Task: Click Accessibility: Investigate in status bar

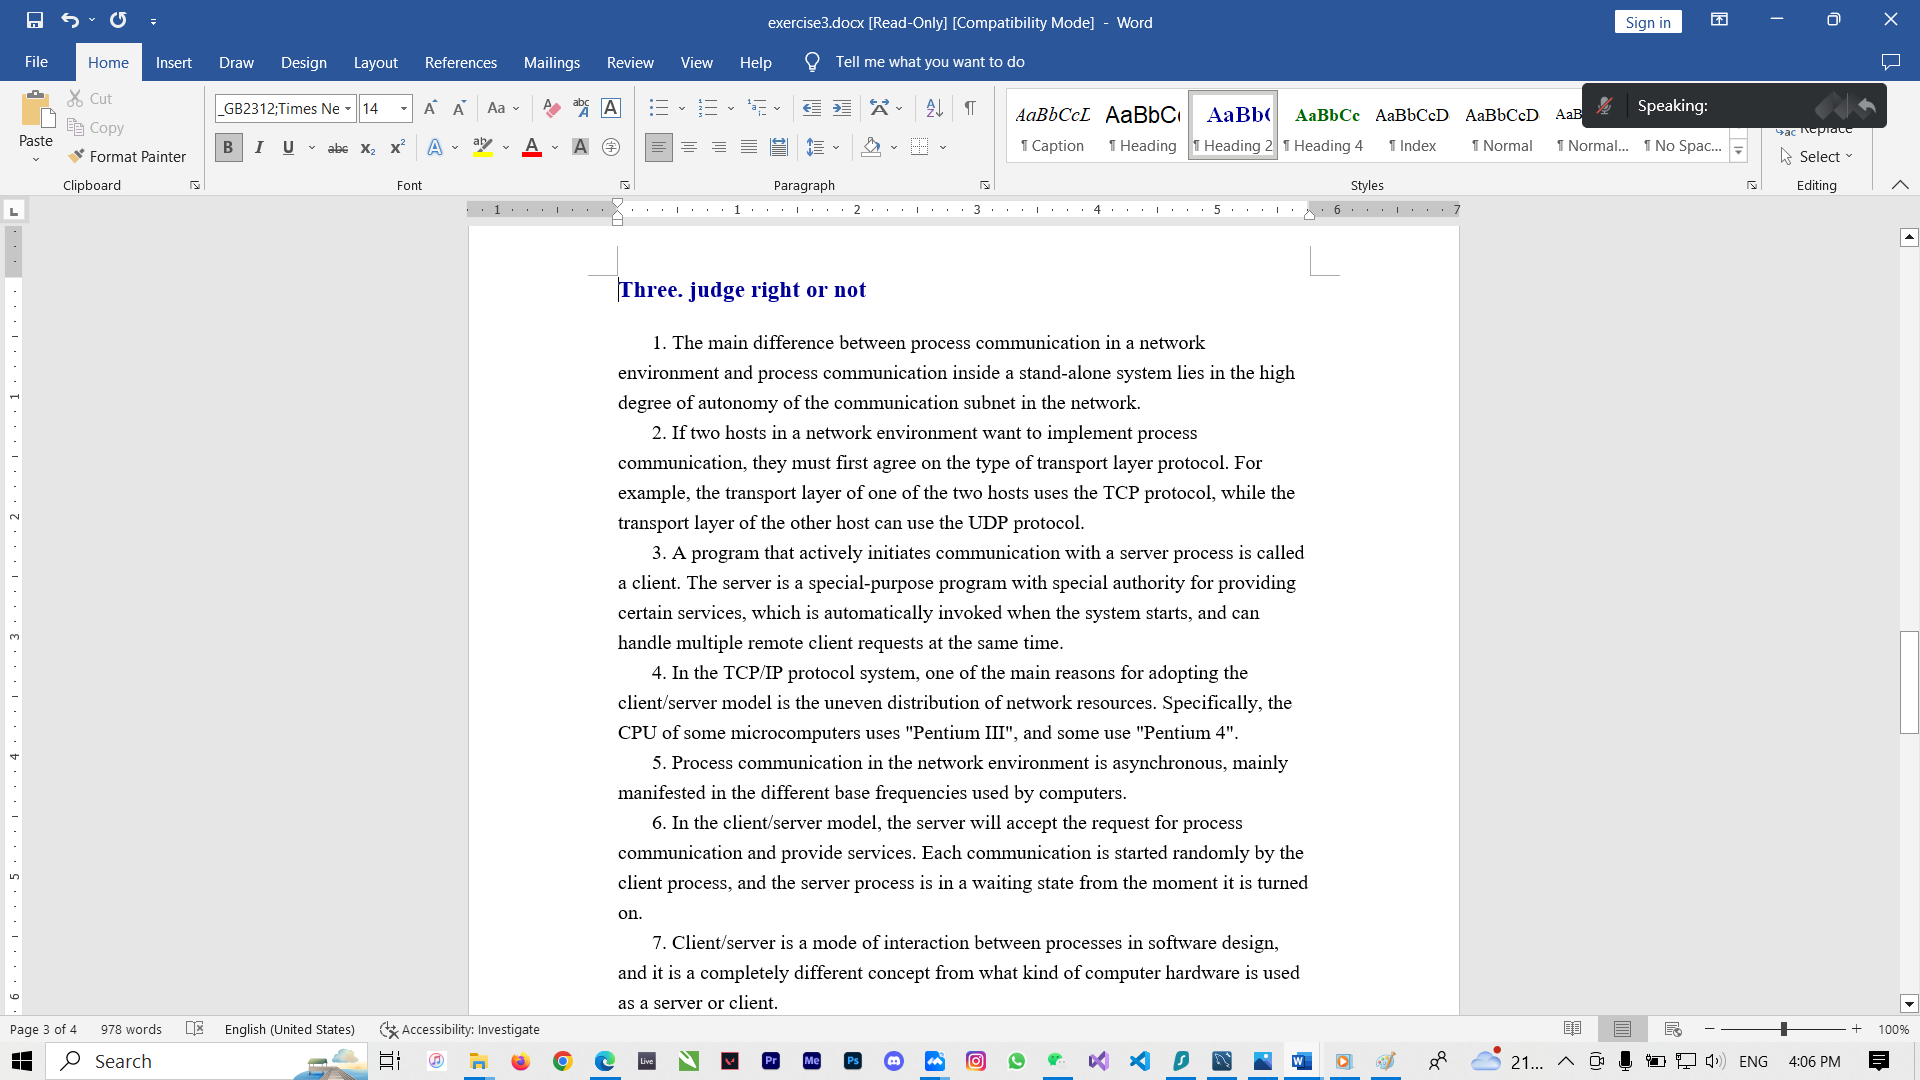Action: [x=460, y=1029]
